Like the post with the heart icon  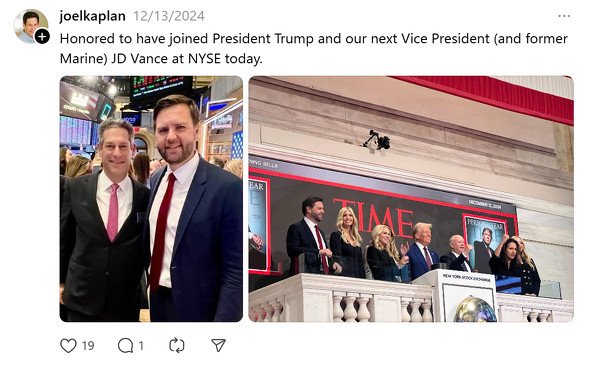[68, 345]
